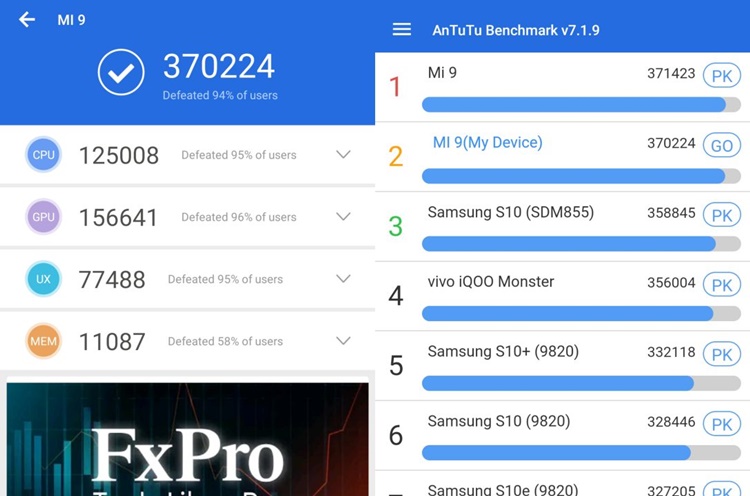Screen dimensions: 750x496
Task: Expand the UX score details chevron
Action: (x=343, y=279)
